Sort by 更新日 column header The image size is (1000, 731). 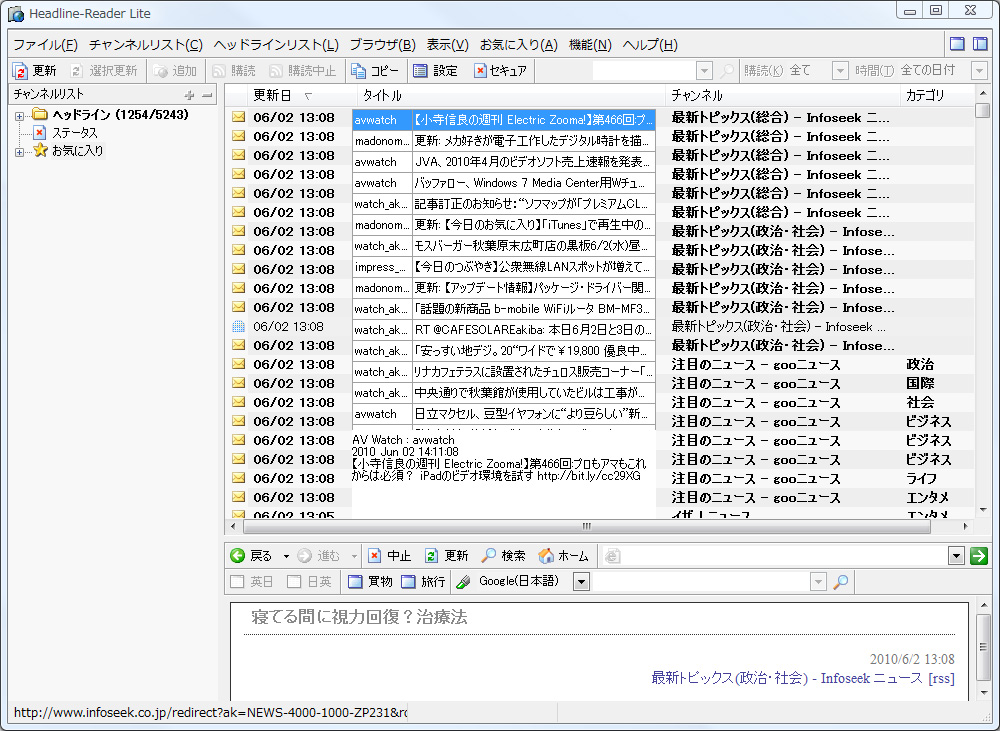click(x=302, y=96)
